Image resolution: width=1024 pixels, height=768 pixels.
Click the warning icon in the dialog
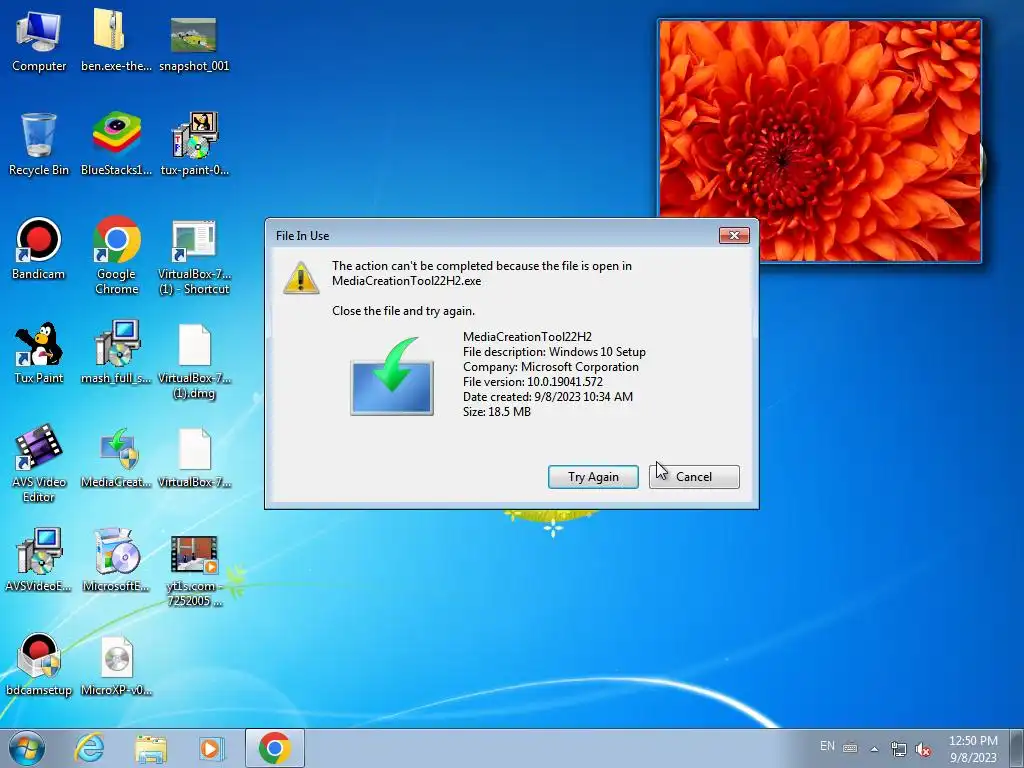pyautogui.click(x=301, y=278)
